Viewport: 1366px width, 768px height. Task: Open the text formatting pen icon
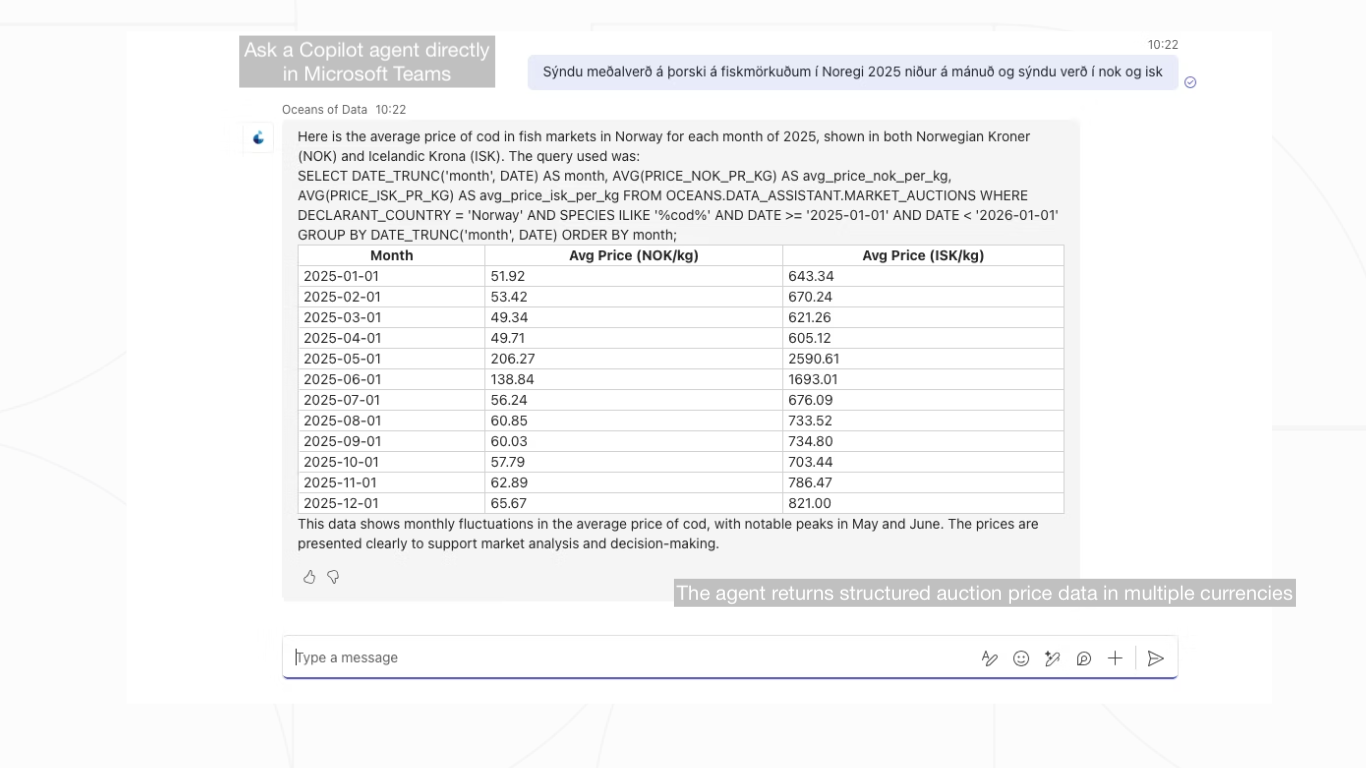point(989,658)
